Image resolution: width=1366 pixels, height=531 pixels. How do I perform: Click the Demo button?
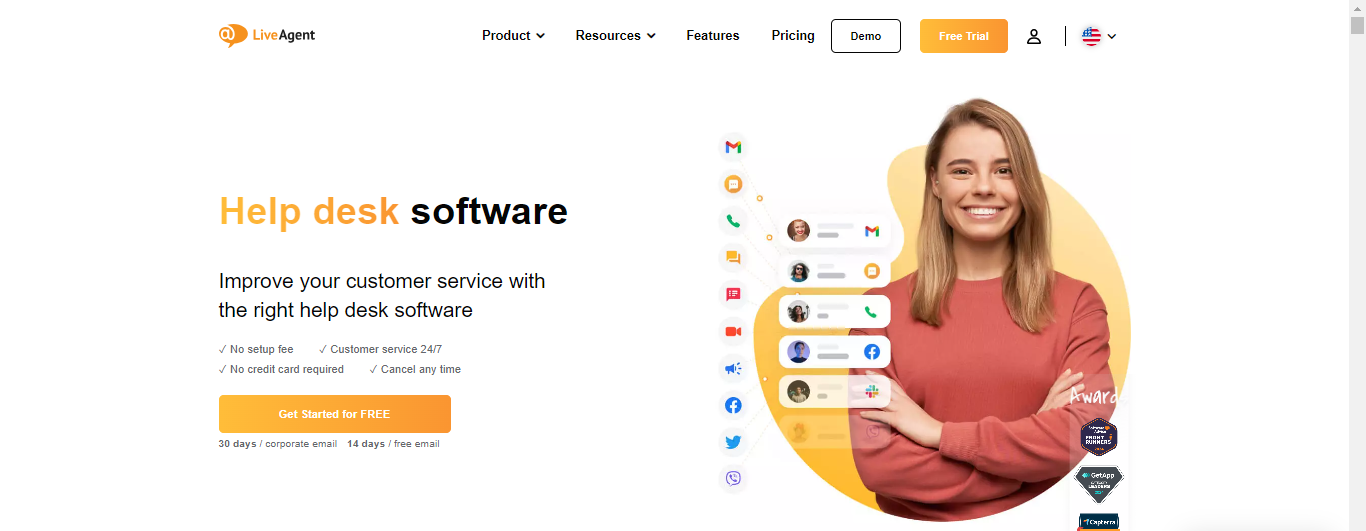coord(866,36)
